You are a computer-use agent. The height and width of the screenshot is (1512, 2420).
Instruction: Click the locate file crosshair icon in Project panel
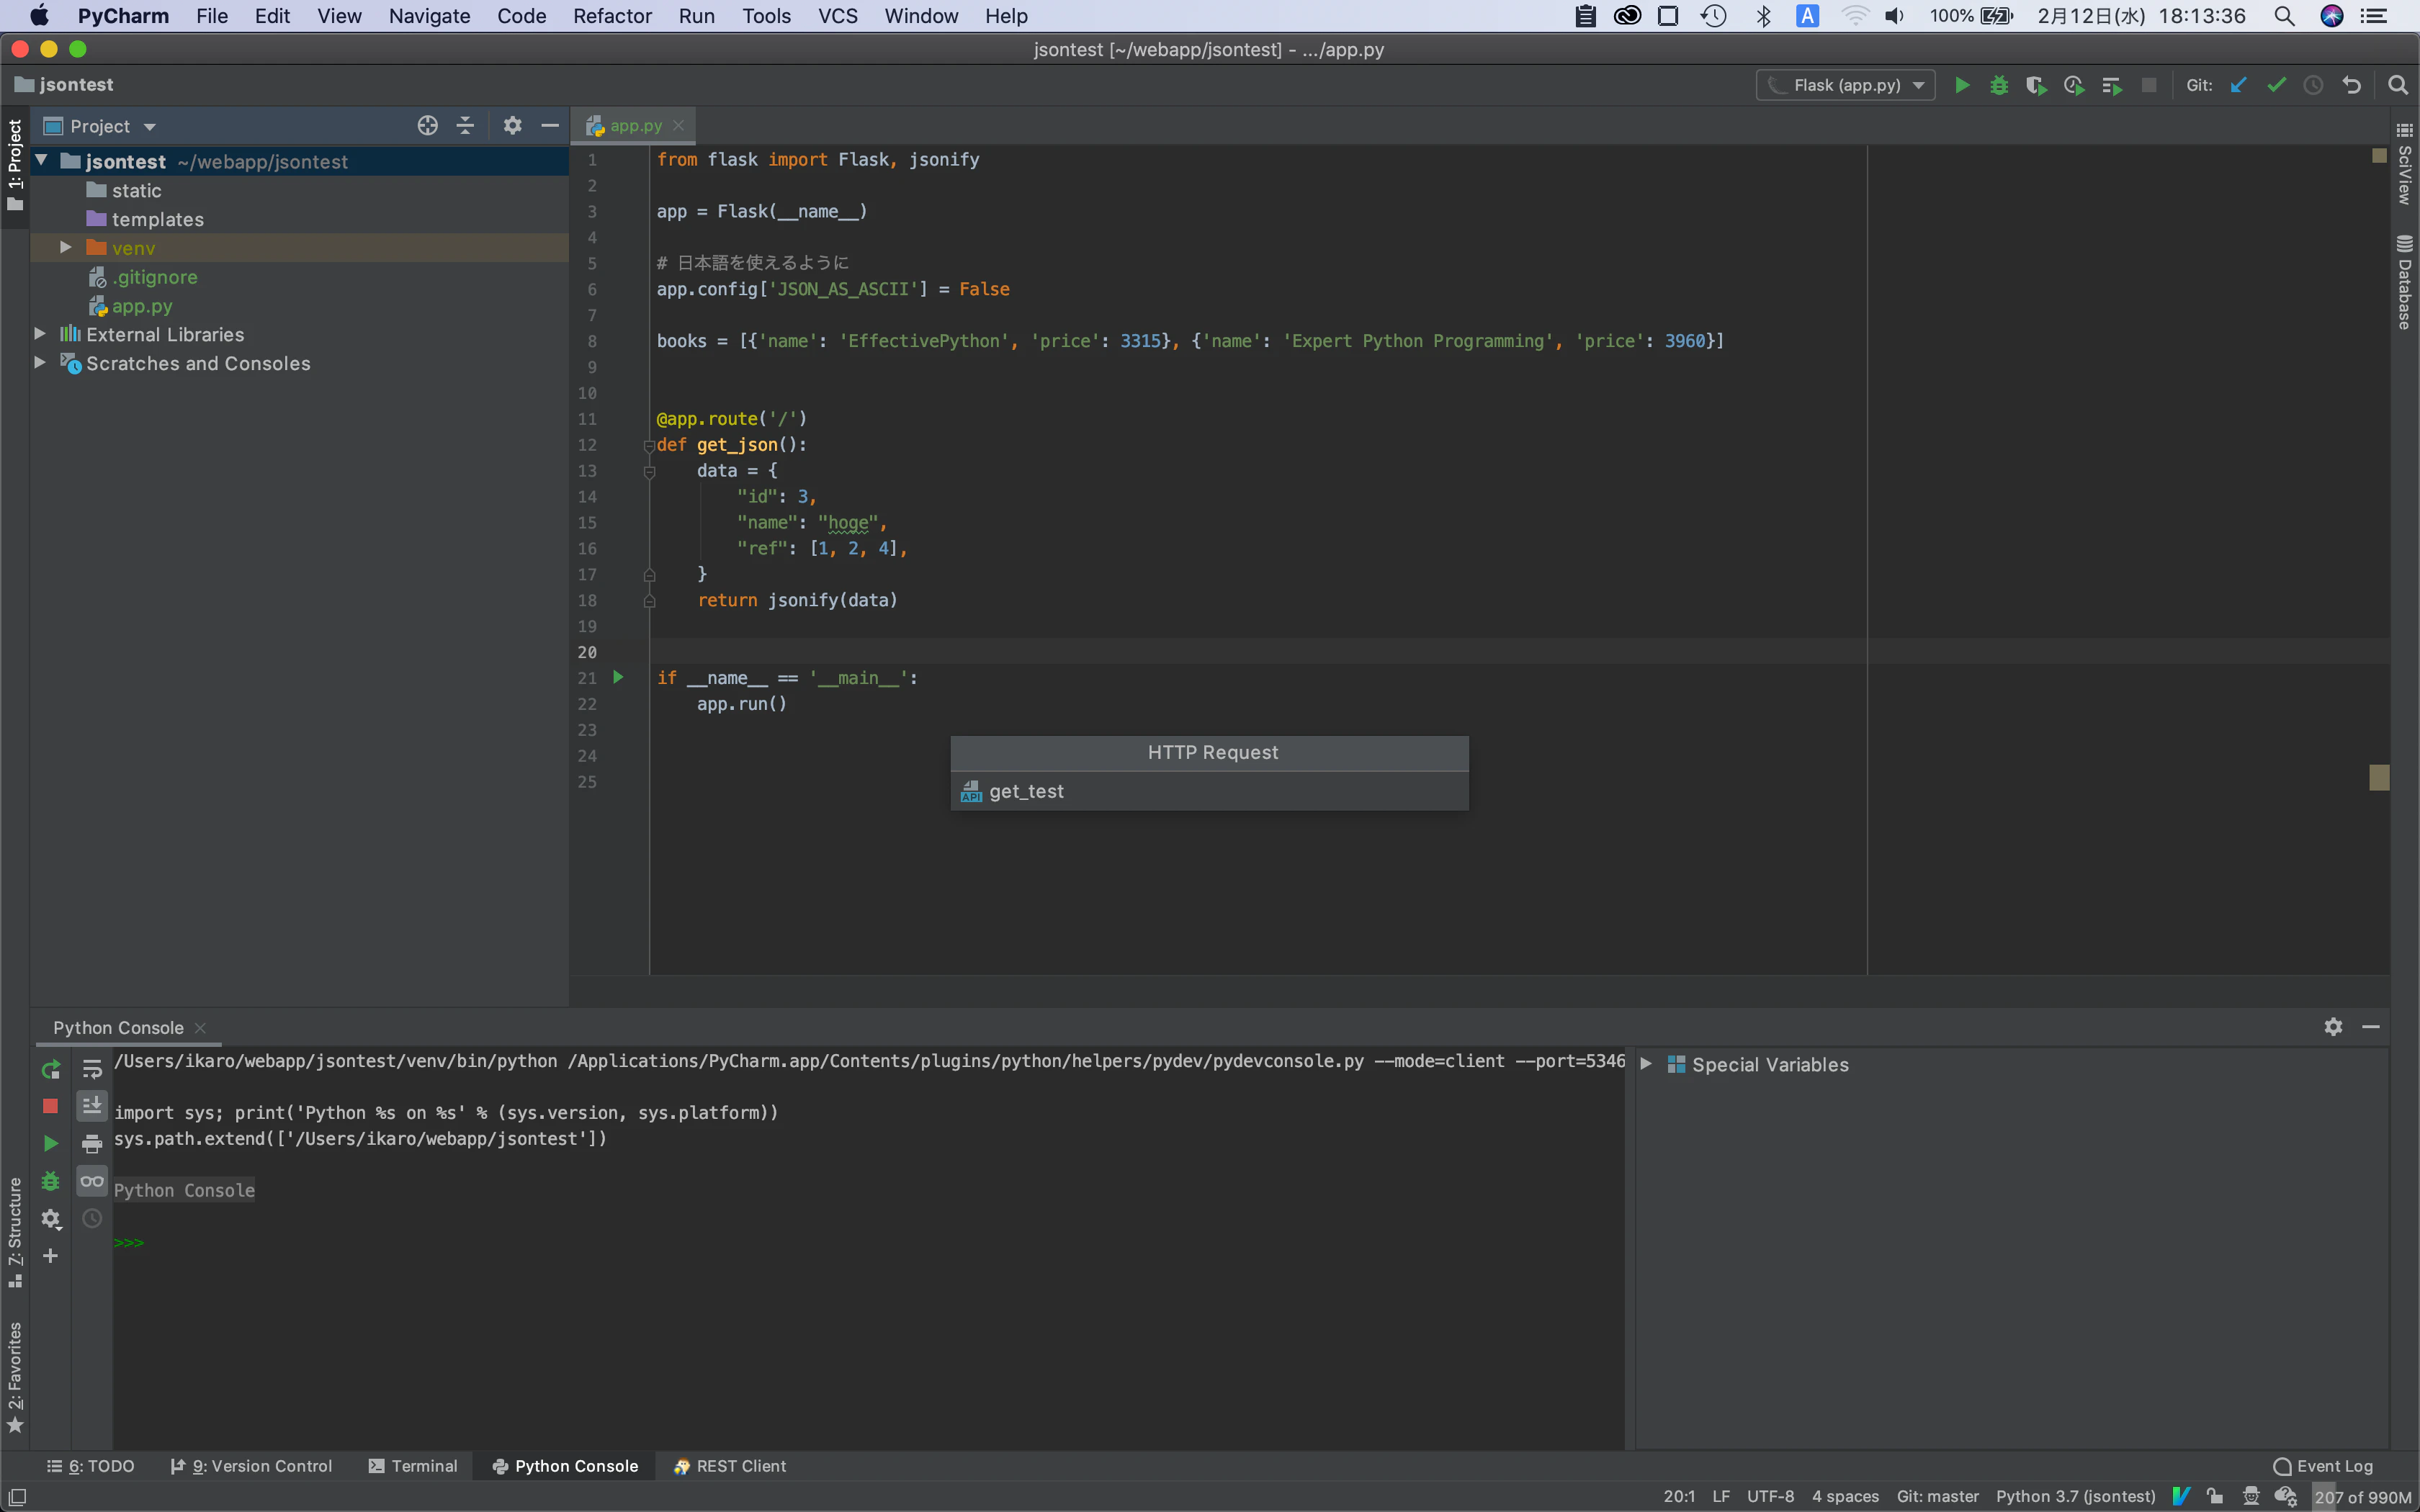pyautogui.click(x=427, y=125)
